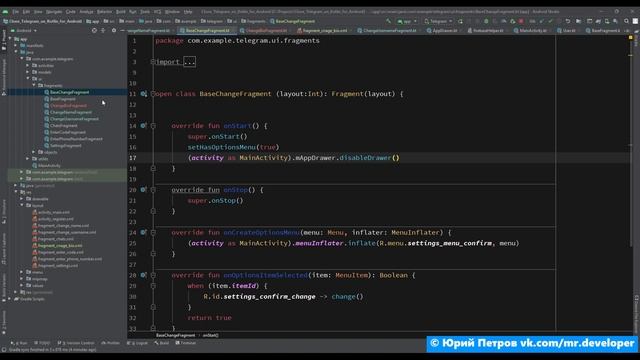Select MainActivity in project tree
Viewport: 640px width, 360px height.
[49, 165]
